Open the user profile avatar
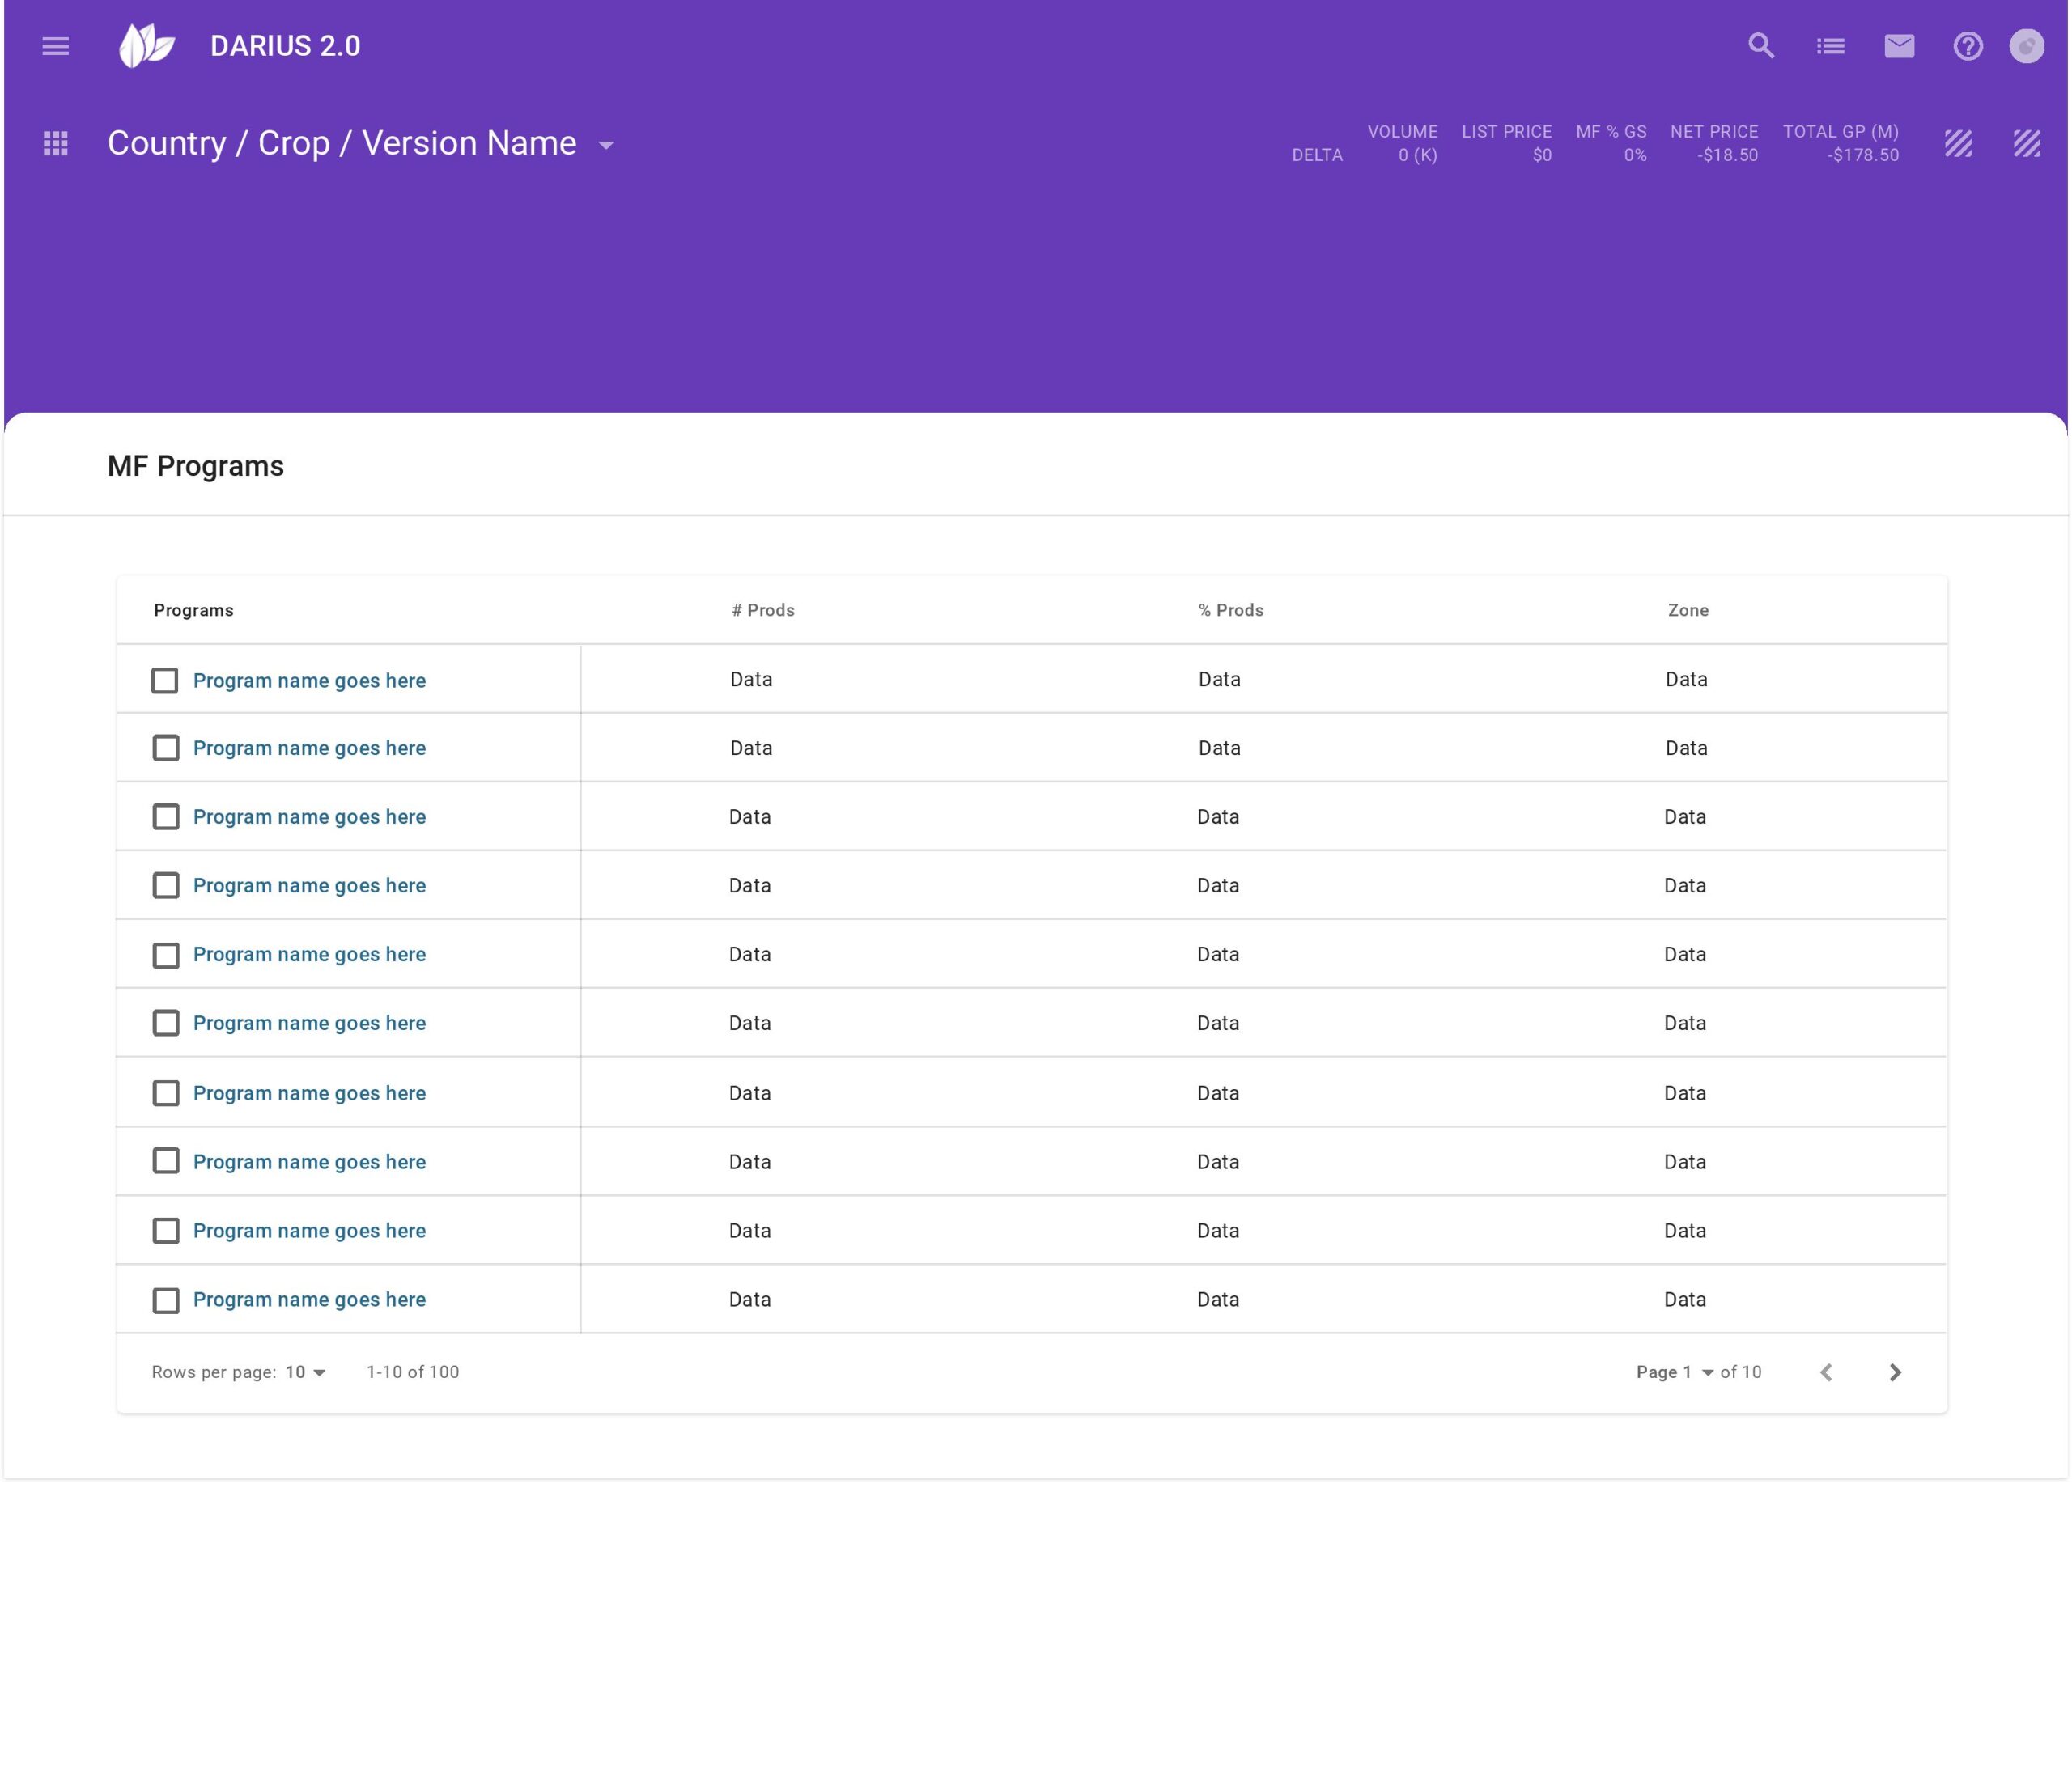 [x=2026, y=46]
